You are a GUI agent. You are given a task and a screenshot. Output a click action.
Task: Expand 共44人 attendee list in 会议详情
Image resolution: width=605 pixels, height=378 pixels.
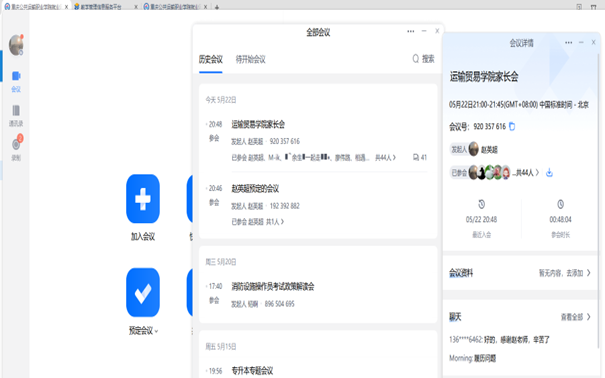click(x=525, y=173)
